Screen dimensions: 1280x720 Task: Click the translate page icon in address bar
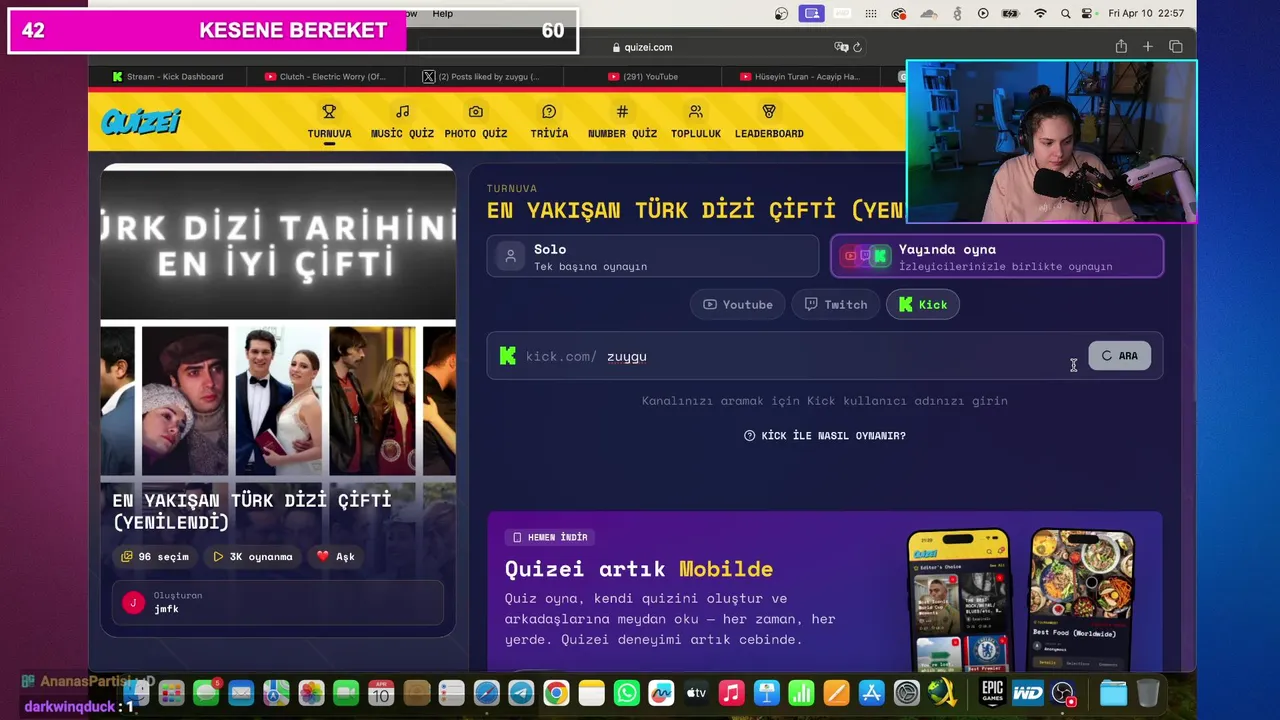842,47
